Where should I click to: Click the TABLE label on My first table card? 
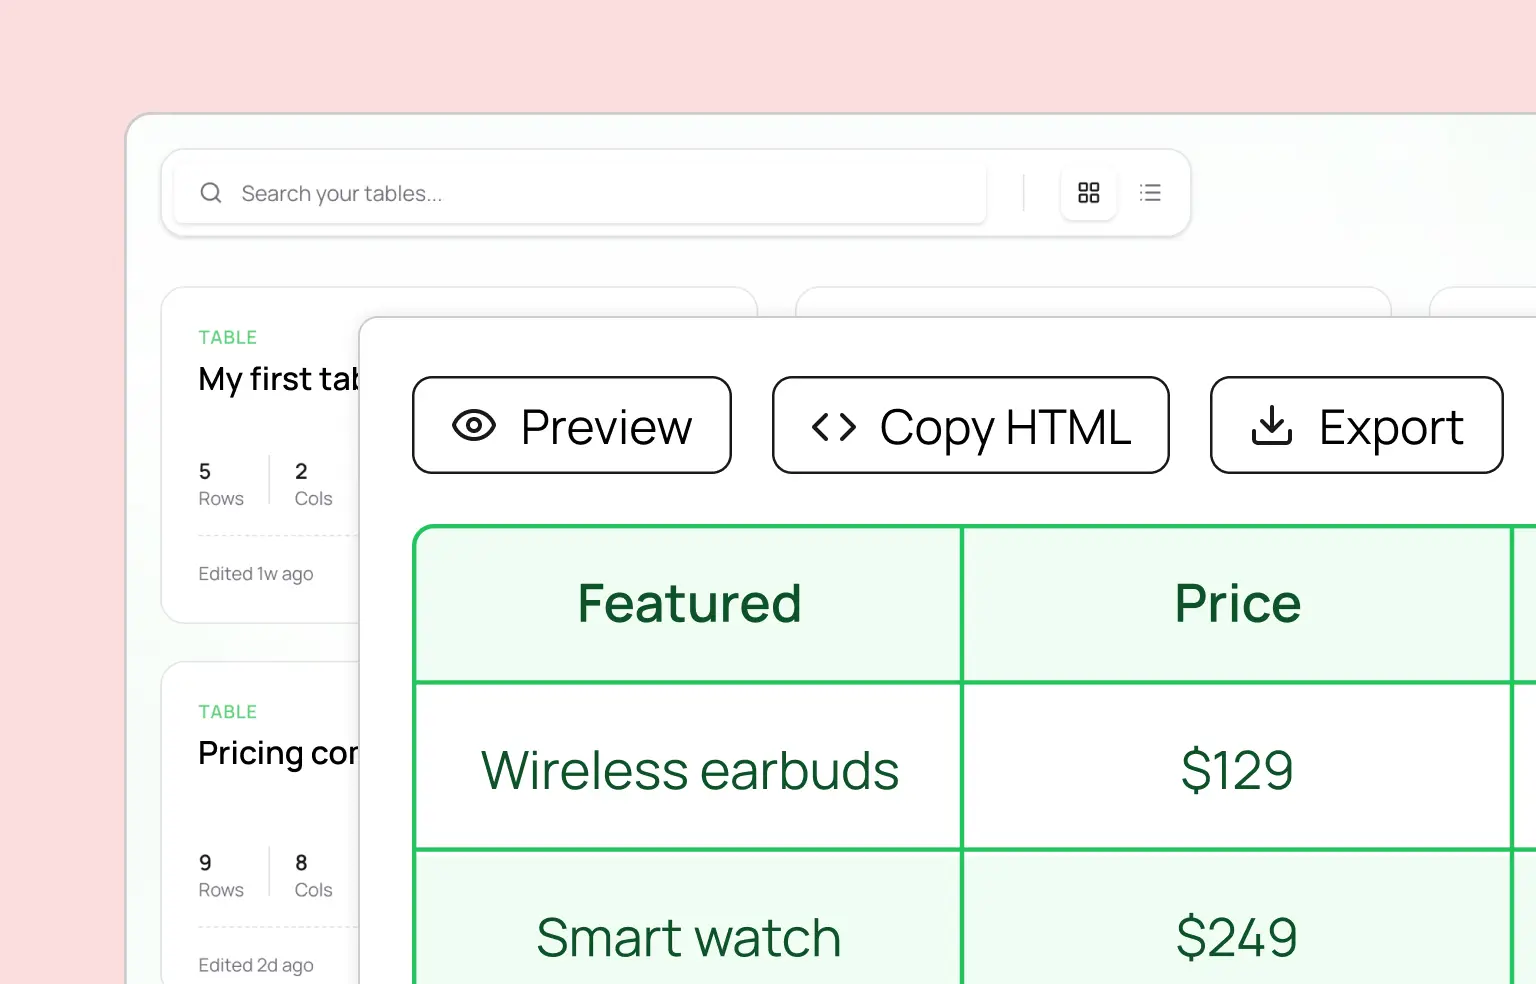point(228,337)
